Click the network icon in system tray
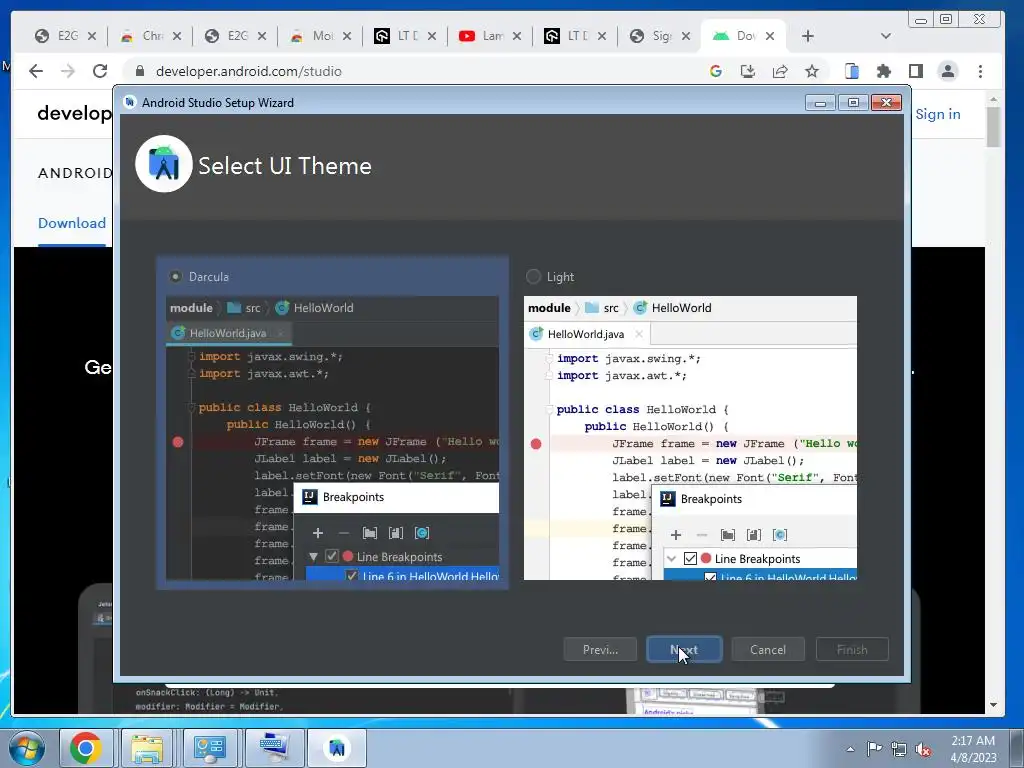Viewport: 1024px width, 768px height. coord(899,749)
